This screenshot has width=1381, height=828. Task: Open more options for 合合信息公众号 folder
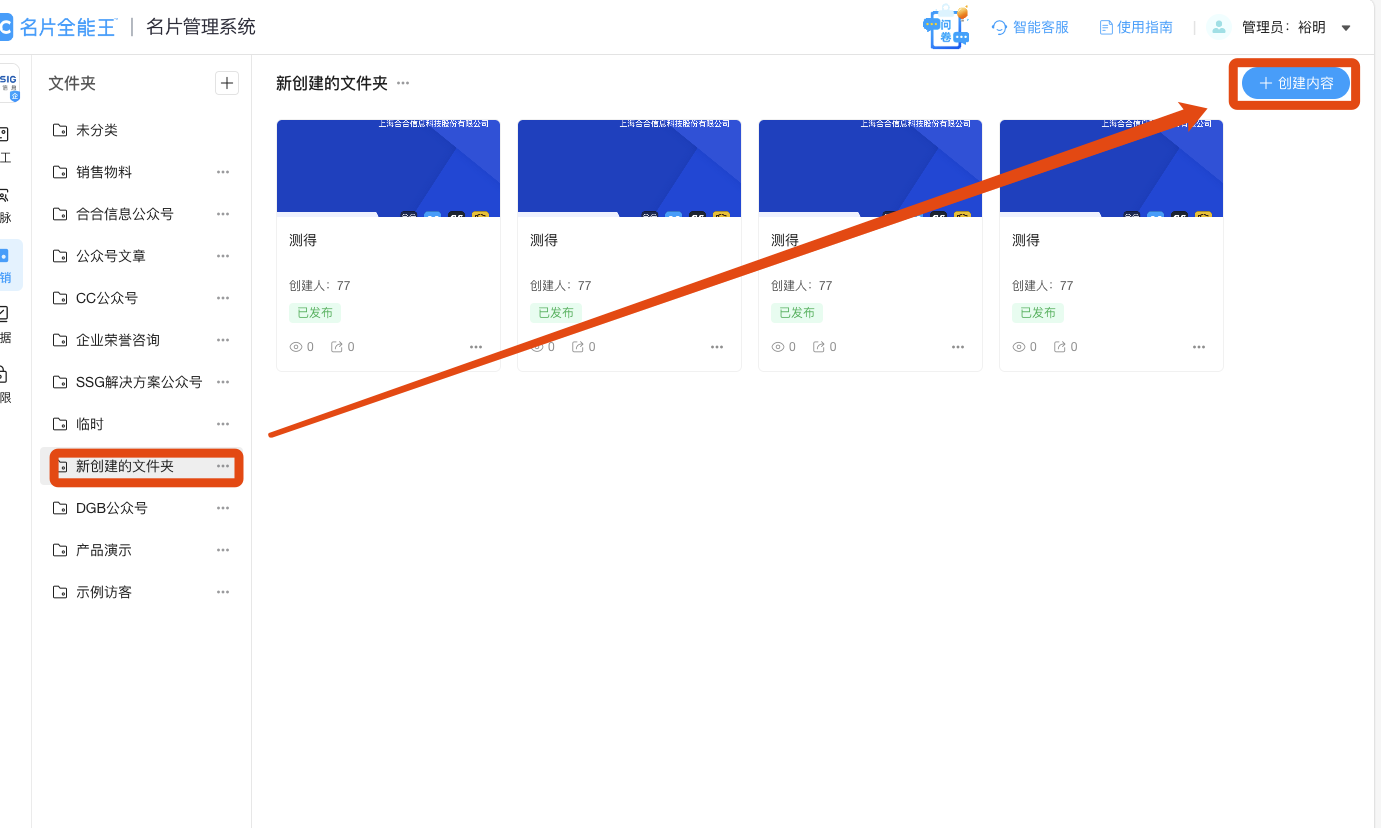[x=223, y=214]
